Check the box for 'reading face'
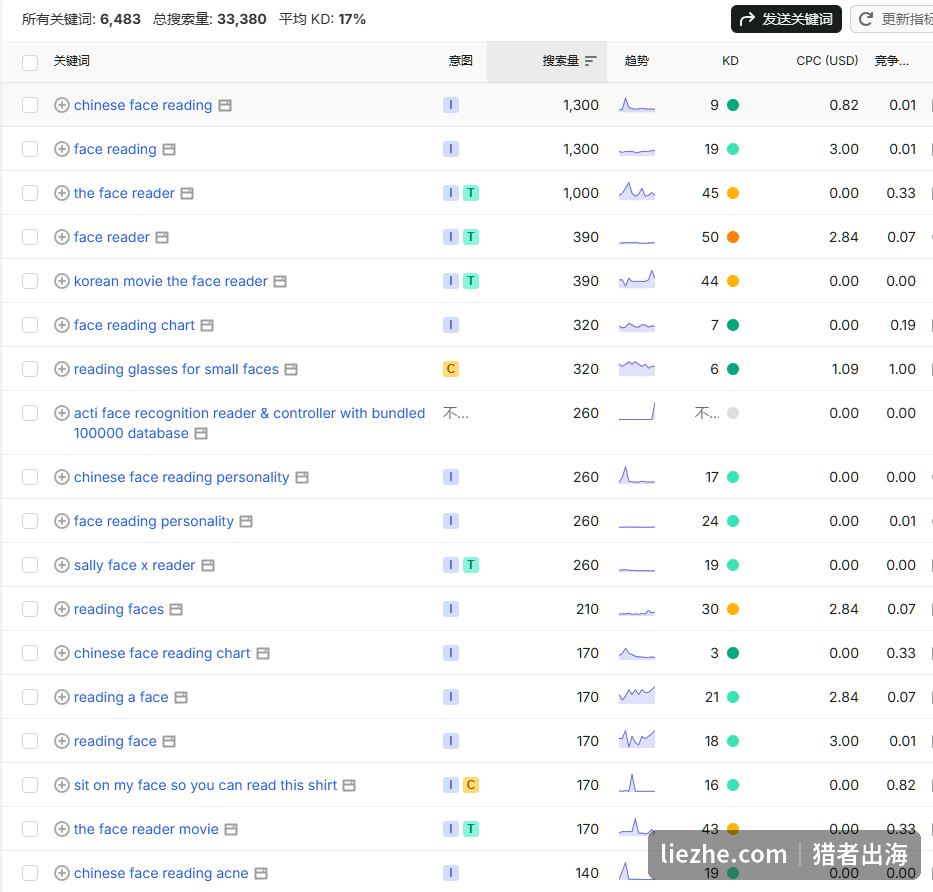933x892 pixels. pyautogui.click(x=30, y=741)
